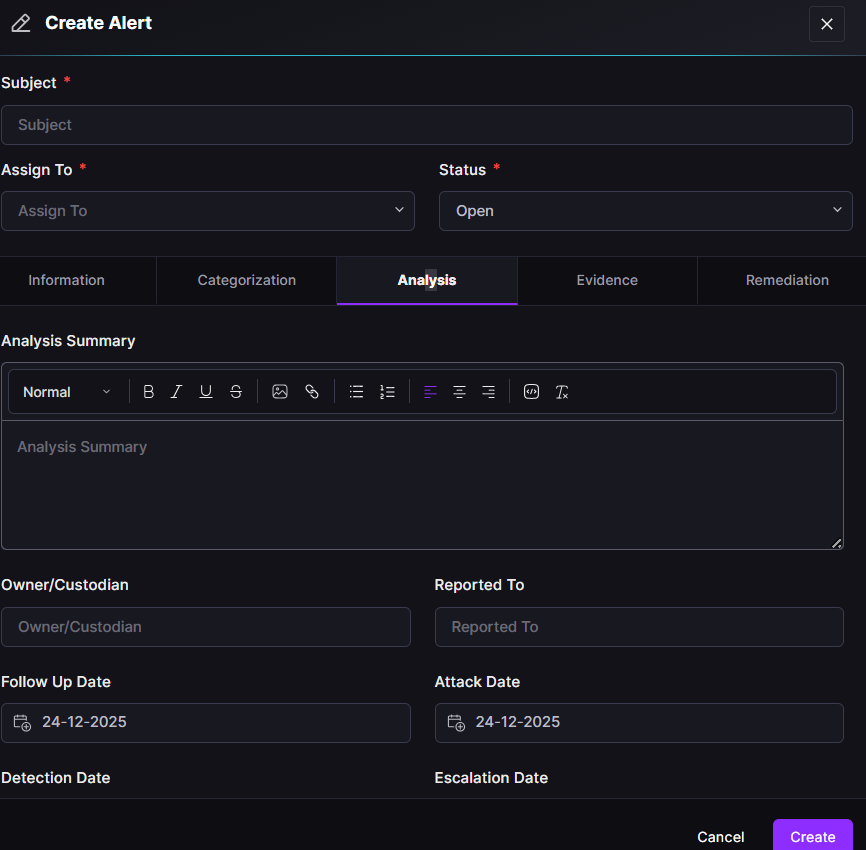The width and height of the screenshot is (866, 850).
Task: Align text to the left
Action: pos(430,392)
